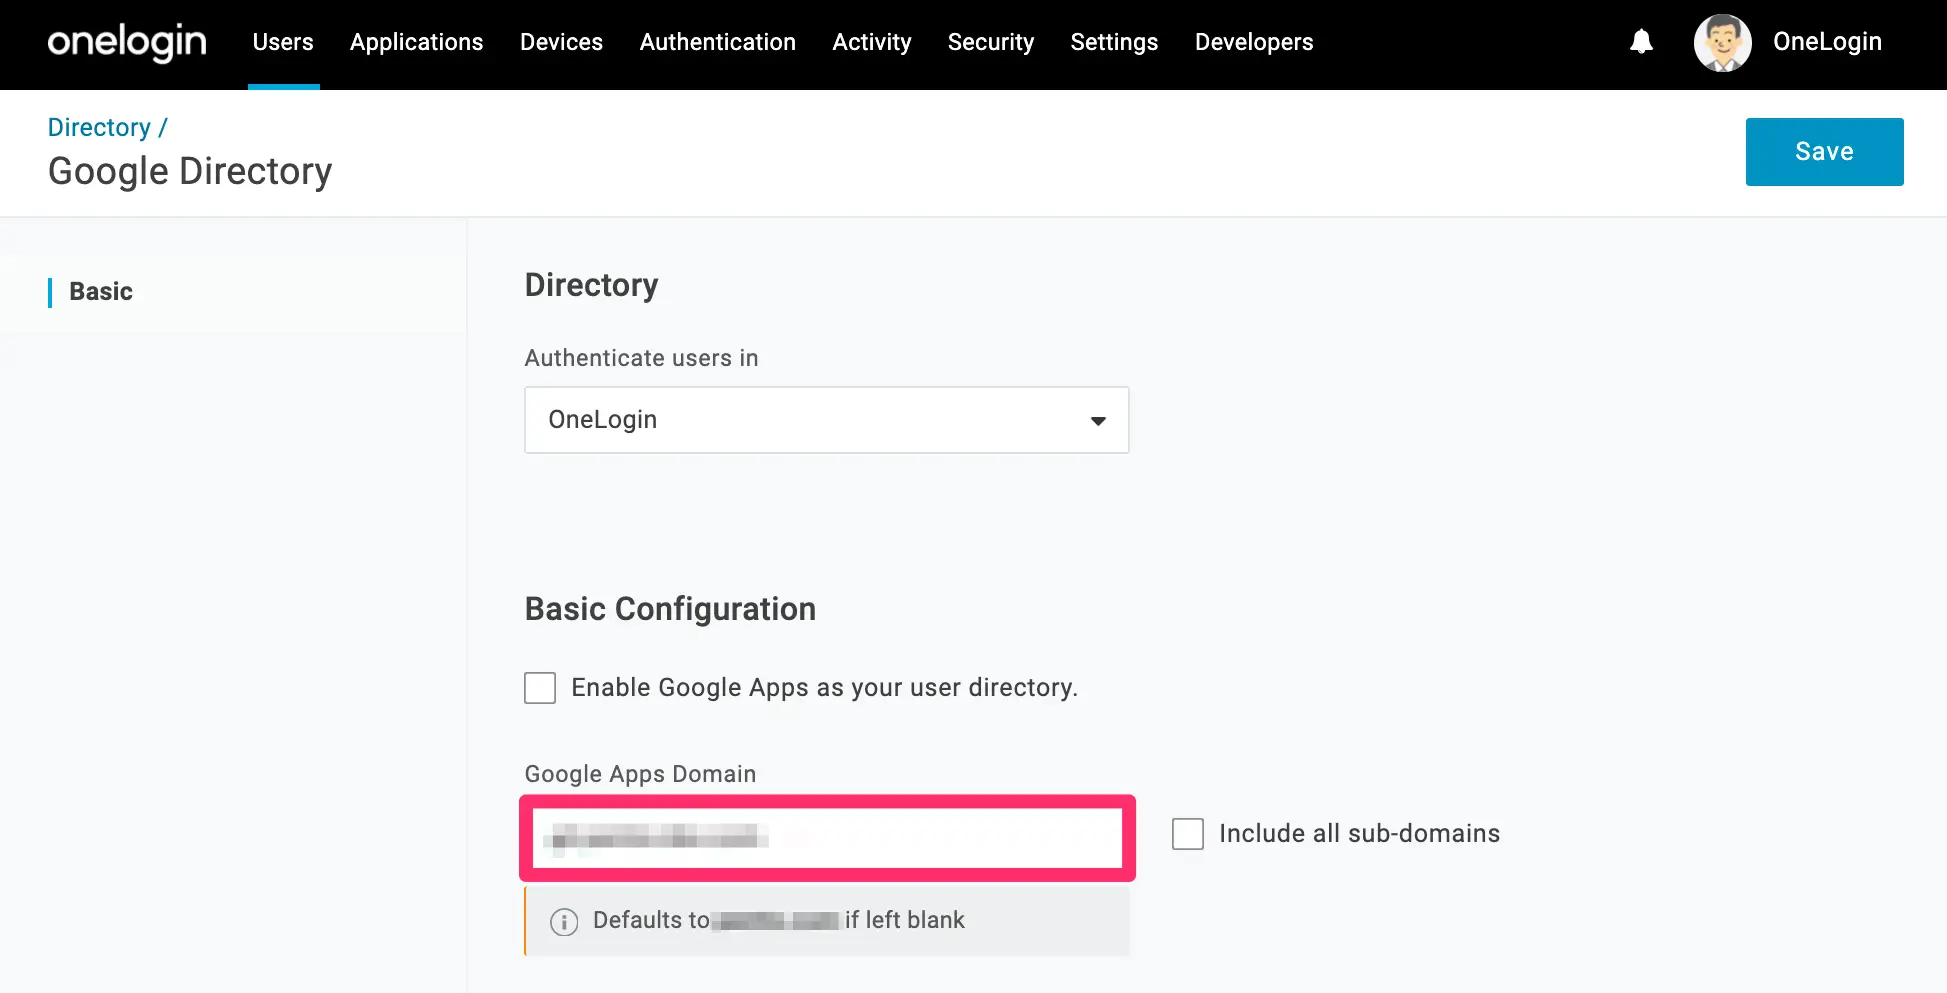Click the Google Apps Domain input field
1947x993 pixels.
(x=827, y=838)
